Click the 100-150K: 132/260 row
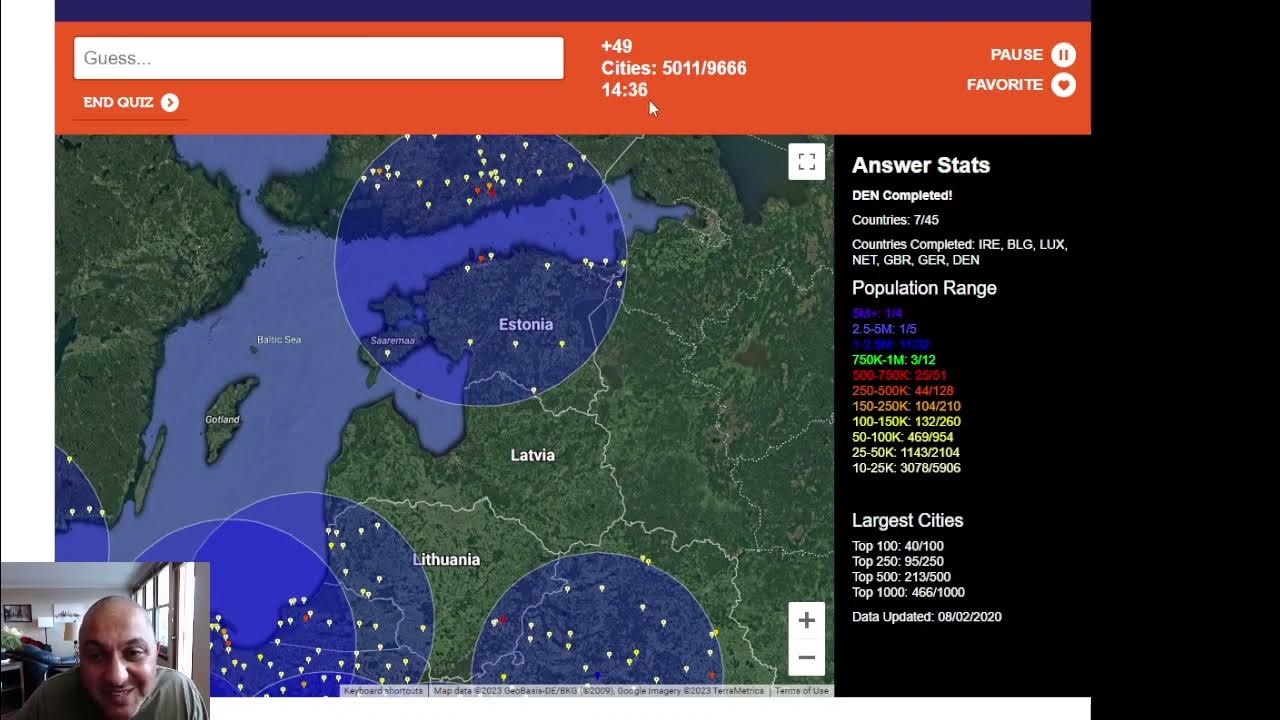Viewport: 1280px width, 720px height. (906, 422)
